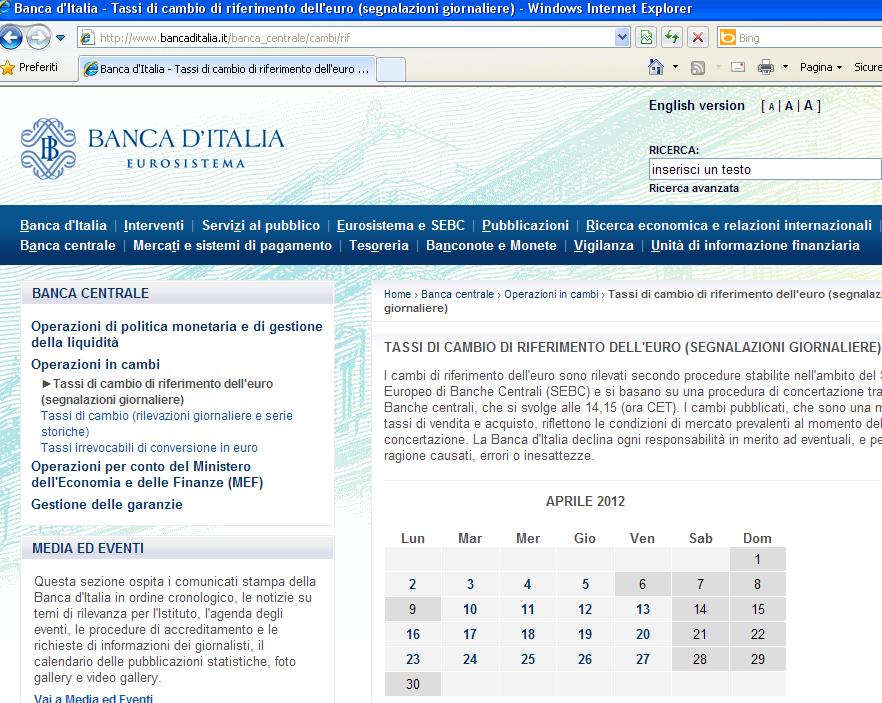The image size is (882, 703).
Task: Click Operazioni in cambi breadcrumb link
Action: (x=551, y=294)
